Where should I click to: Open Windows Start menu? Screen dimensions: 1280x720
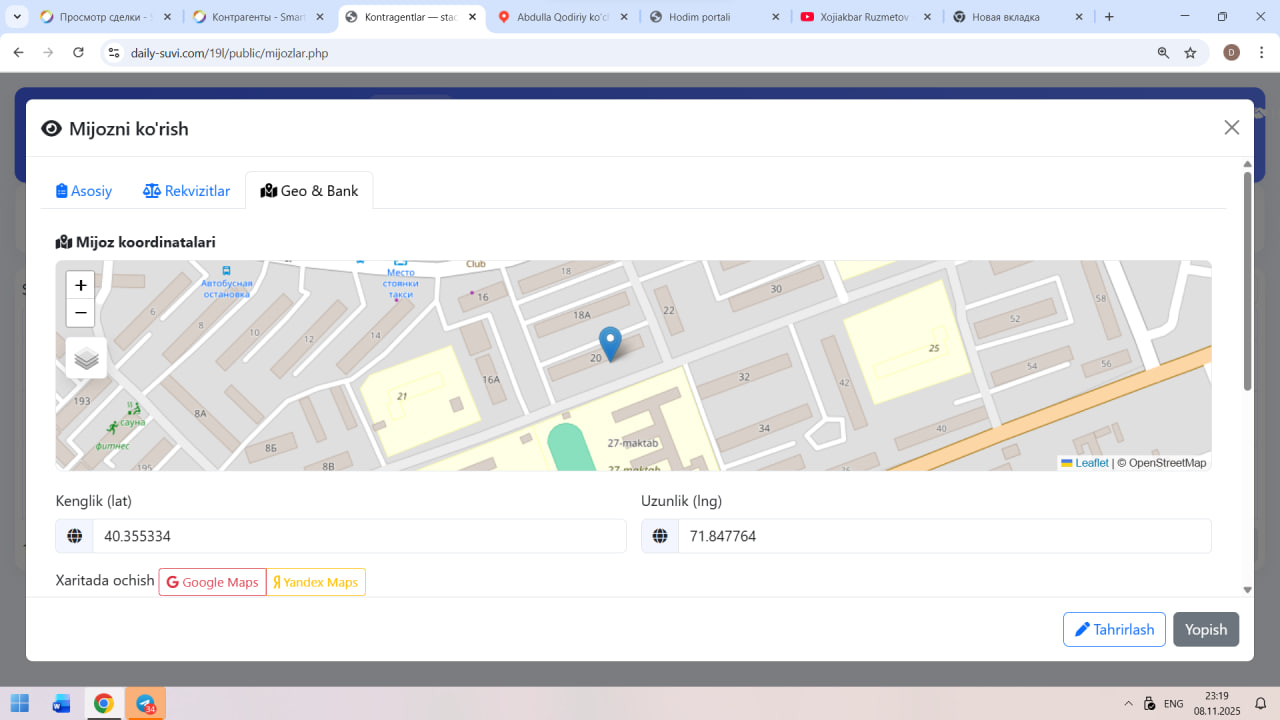(x=20, y=703)
